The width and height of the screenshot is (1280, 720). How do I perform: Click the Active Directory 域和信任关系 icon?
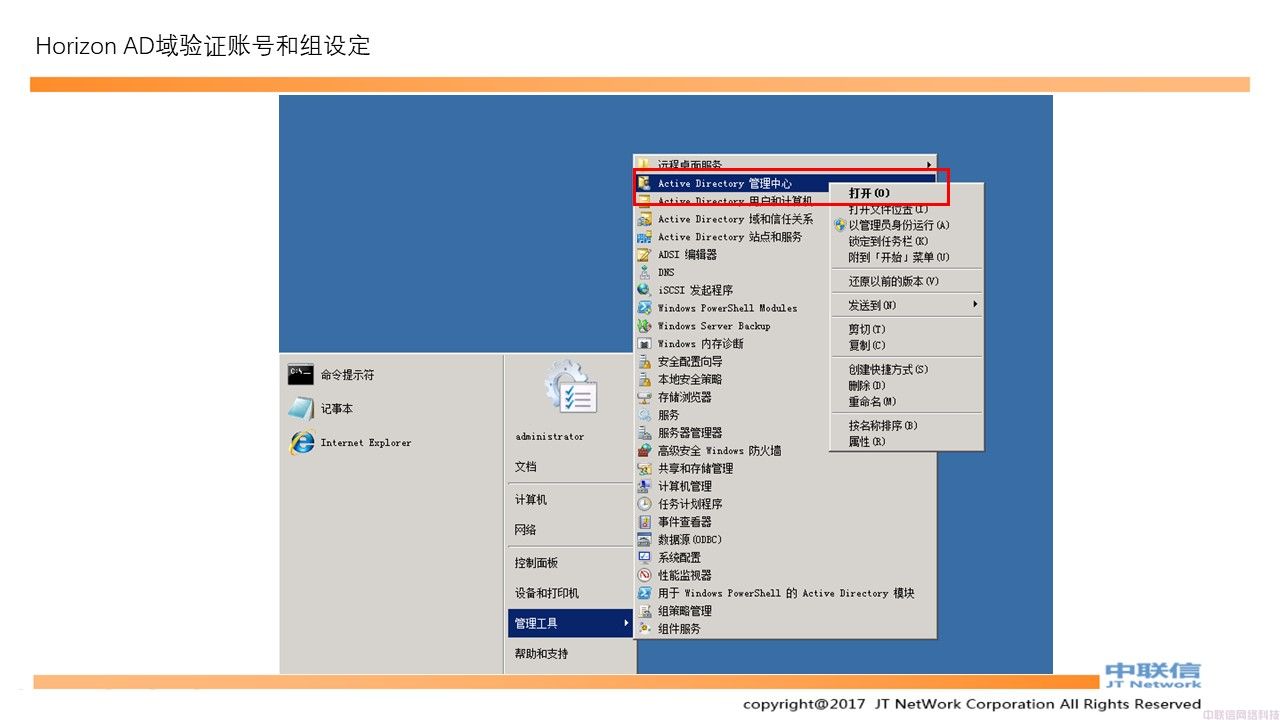[645, 219]
